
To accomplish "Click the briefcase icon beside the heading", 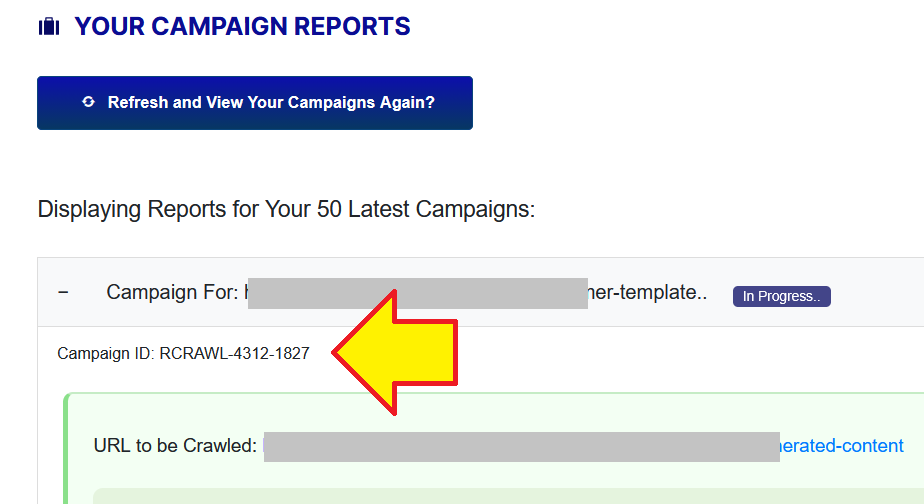I will (x=48, y=27).
